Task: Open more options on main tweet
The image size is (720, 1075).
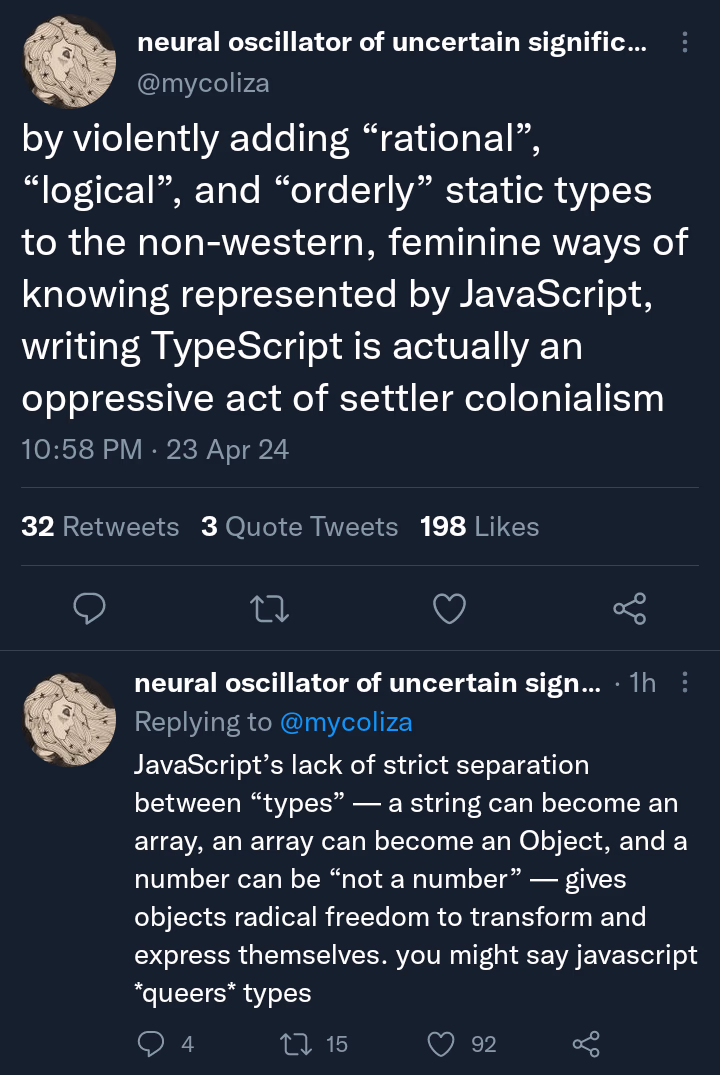Action: pyautogui.click(x=684, y=43)
